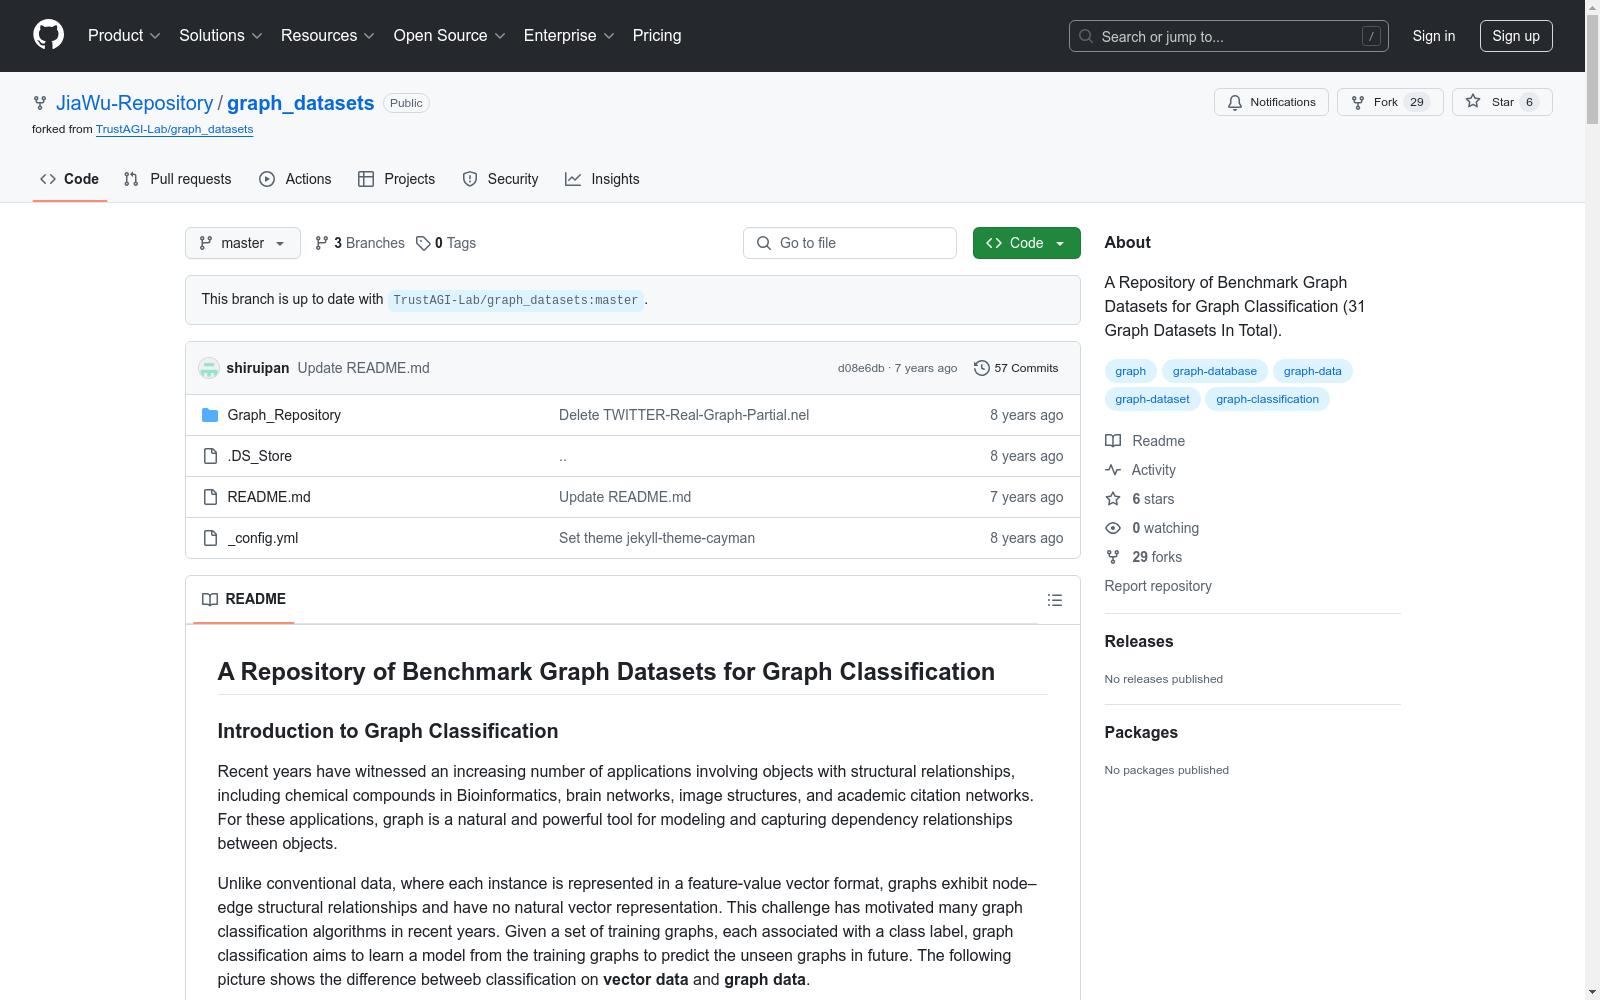Screen dimensions: 1600x1000
Task: Click the fork icon in Fork button
Action: 1358,102
